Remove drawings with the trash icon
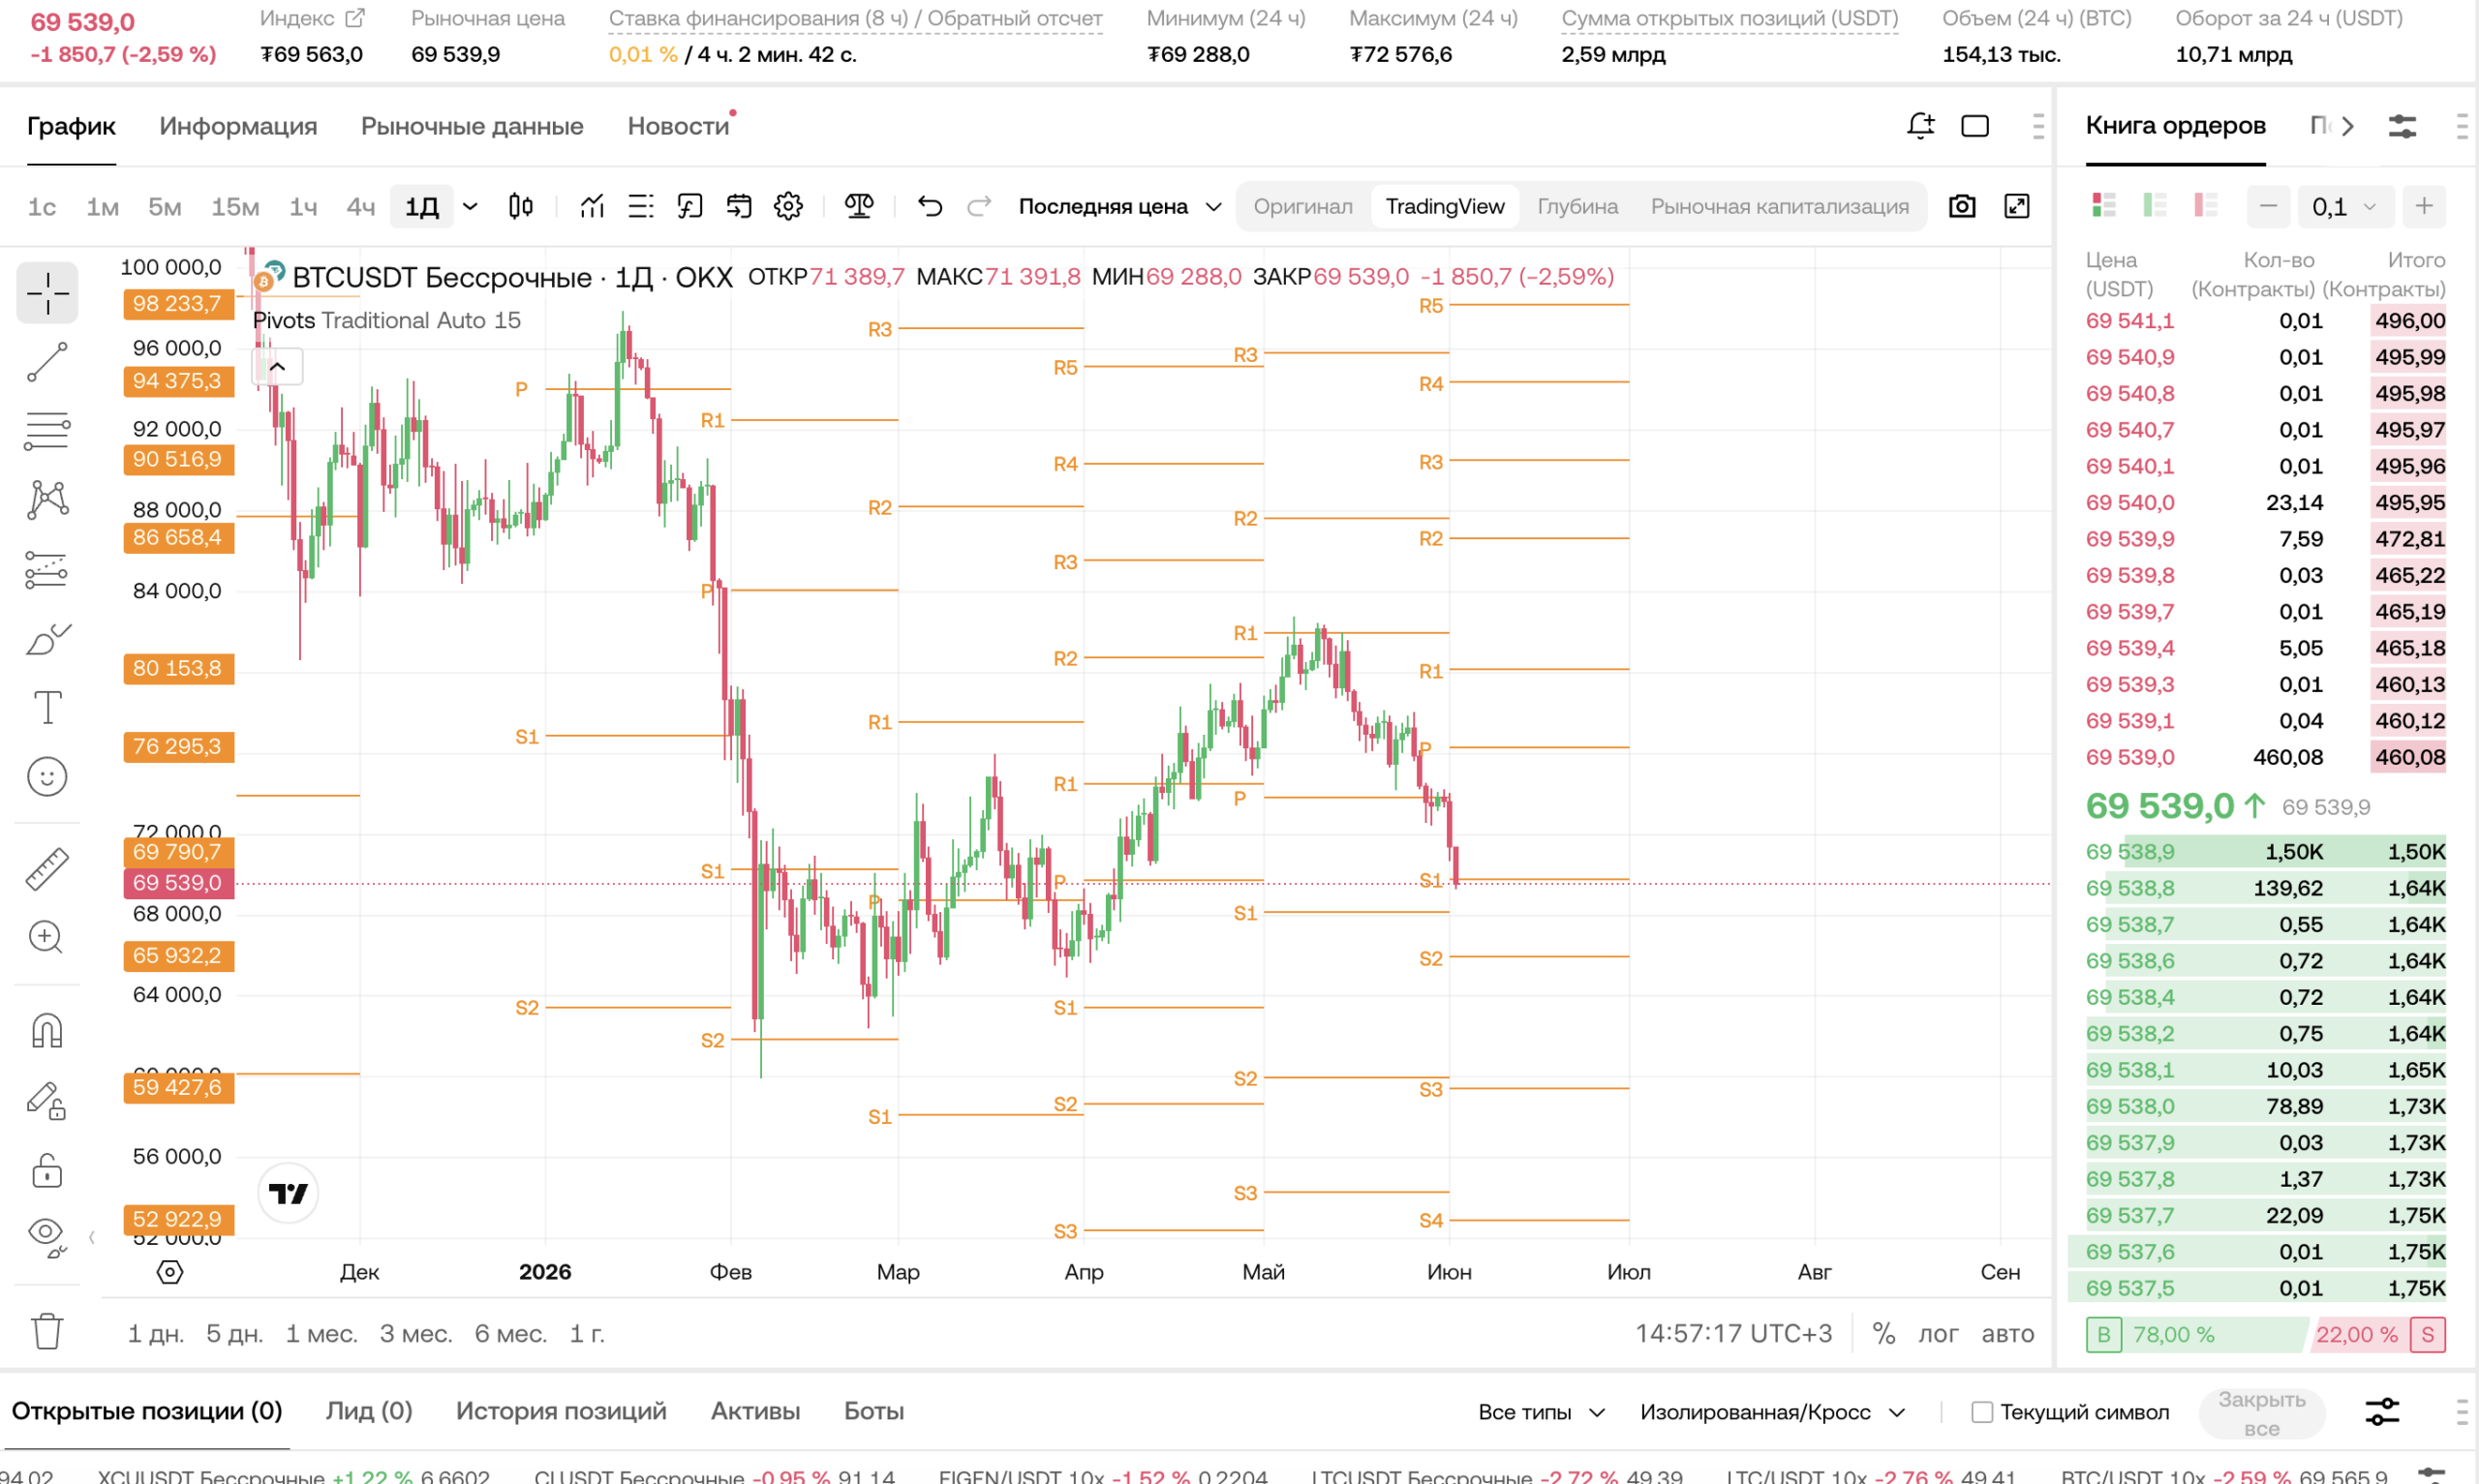This screenshot has width=2479, height=1484. click(47, 1331)
